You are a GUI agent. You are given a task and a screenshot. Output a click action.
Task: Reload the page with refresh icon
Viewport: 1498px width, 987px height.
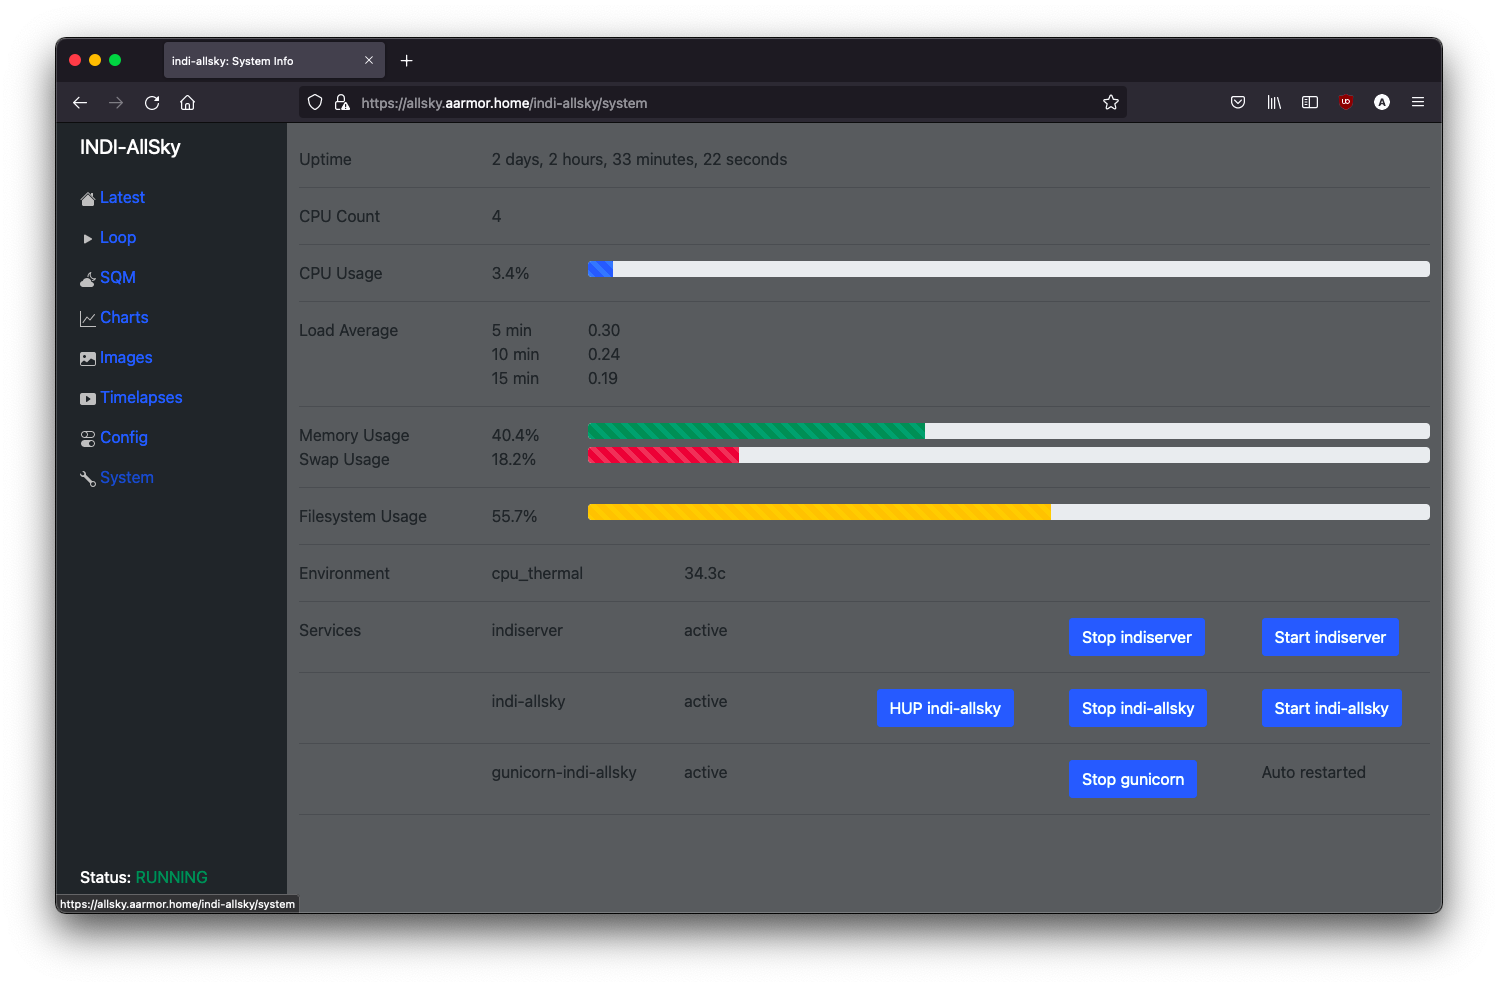(152, 103)
